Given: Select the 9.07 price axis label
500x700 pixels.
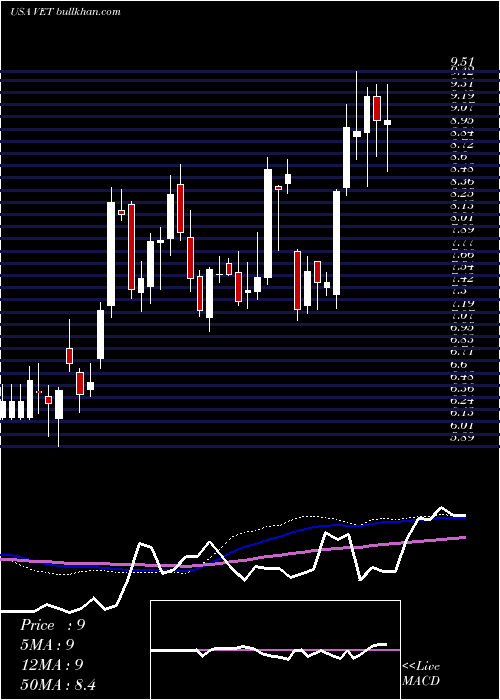Looking at the screenshot, I should [462, 108].
